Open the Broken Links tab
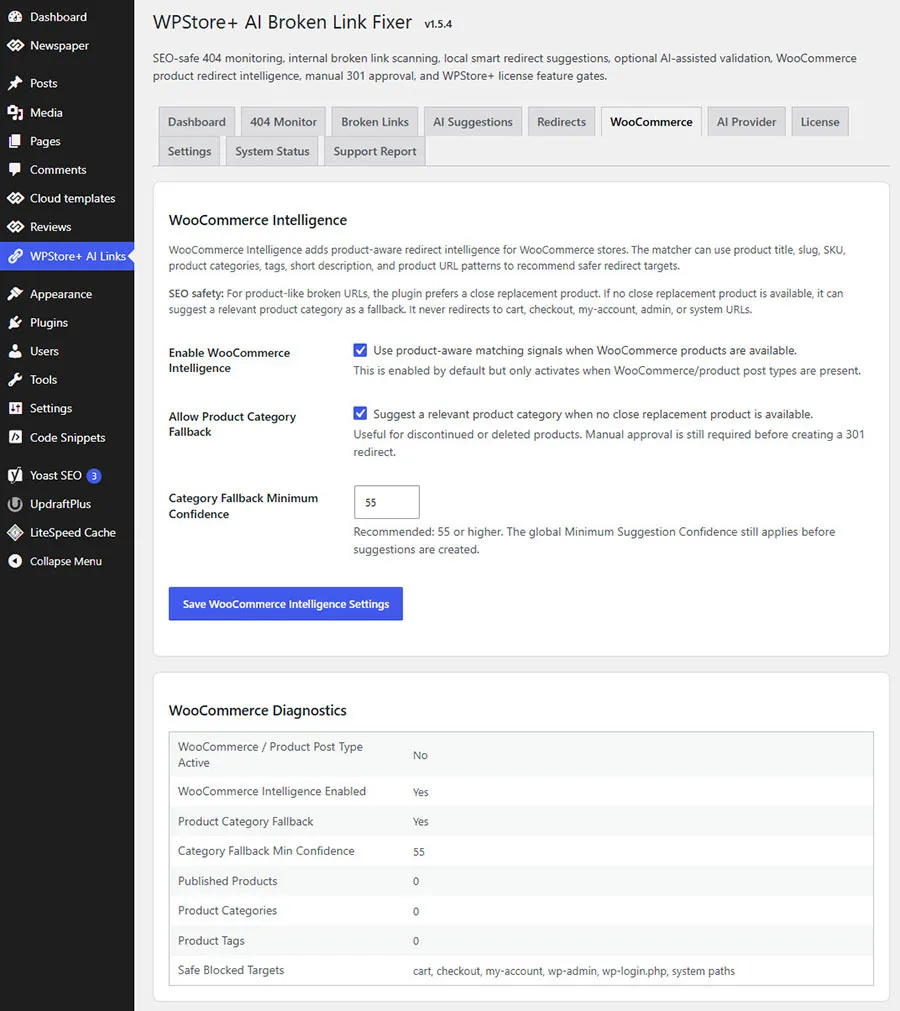The height and width of the screenshot is (1011, 900). click(x=375, y=122)
